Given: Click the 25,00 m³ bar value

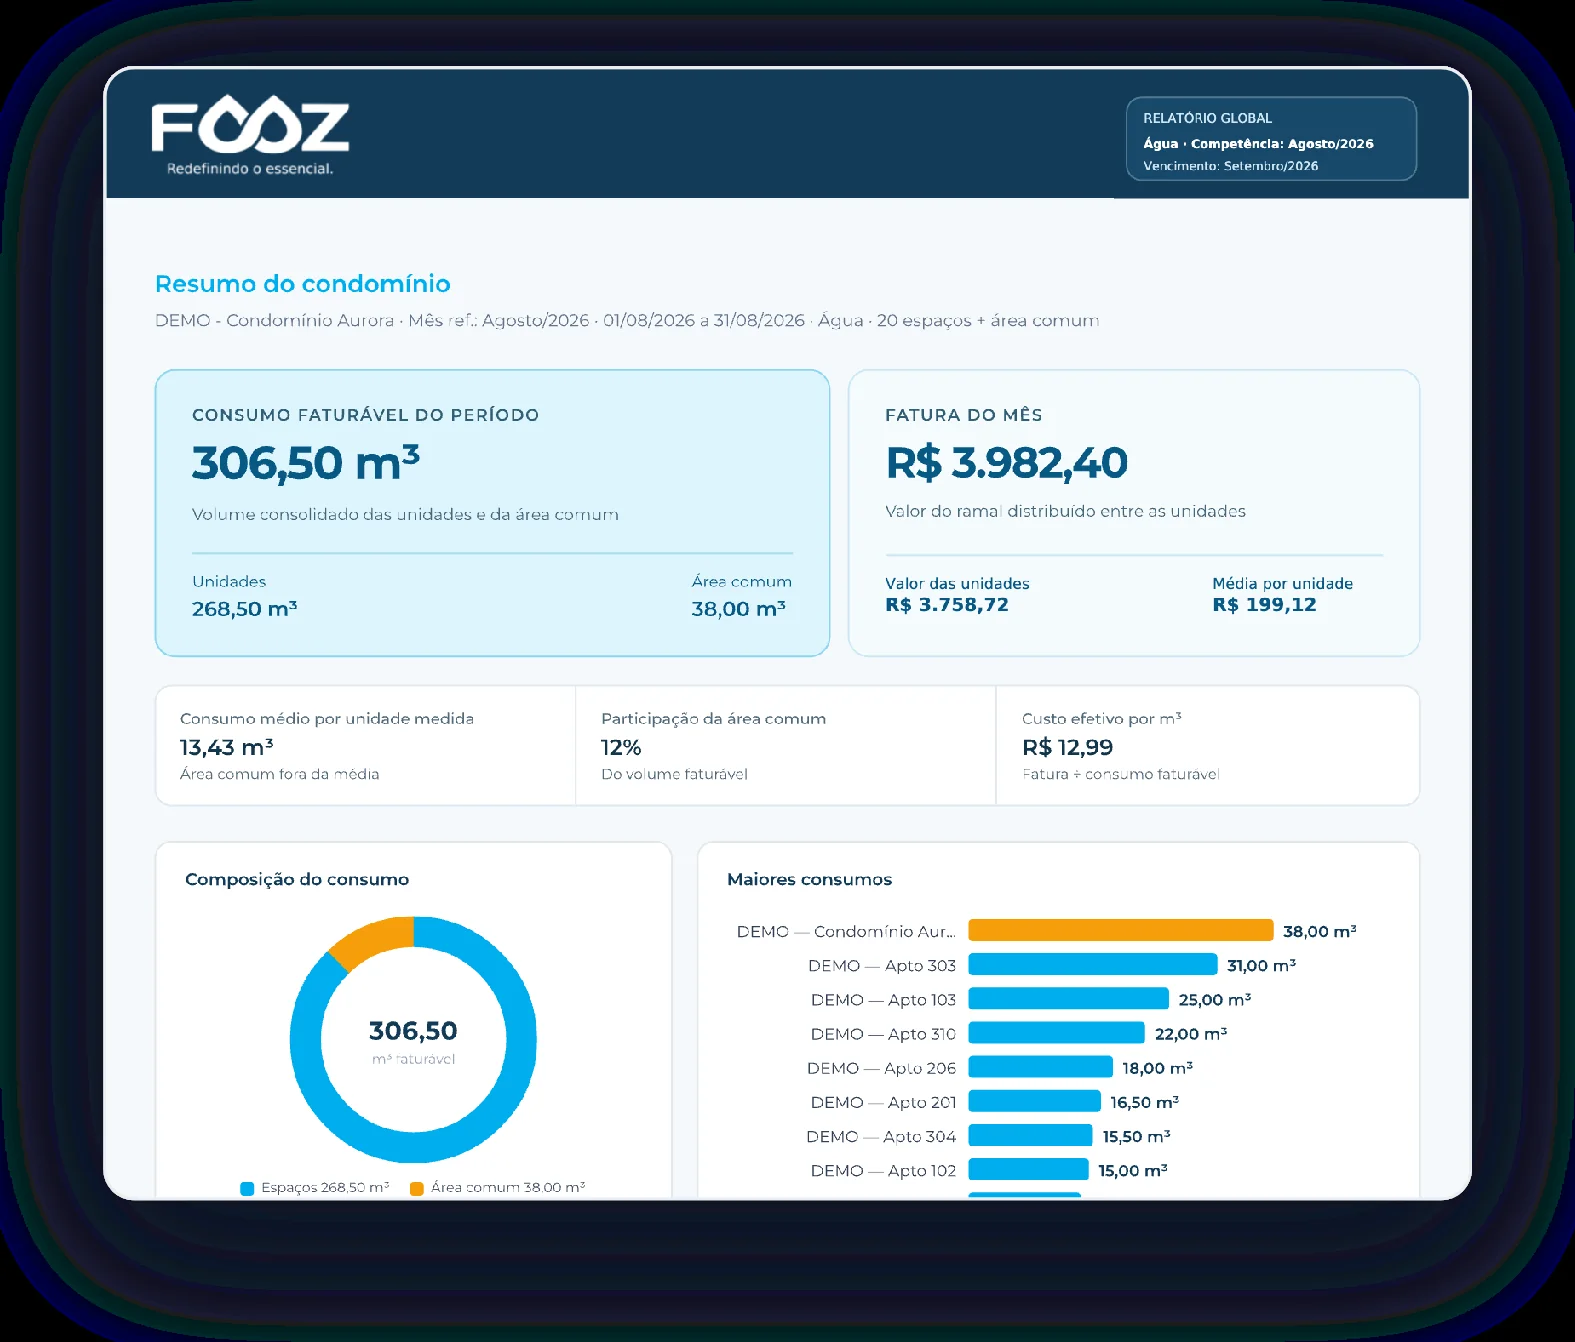Looking at the screenshot, I should pos(1215,999).
